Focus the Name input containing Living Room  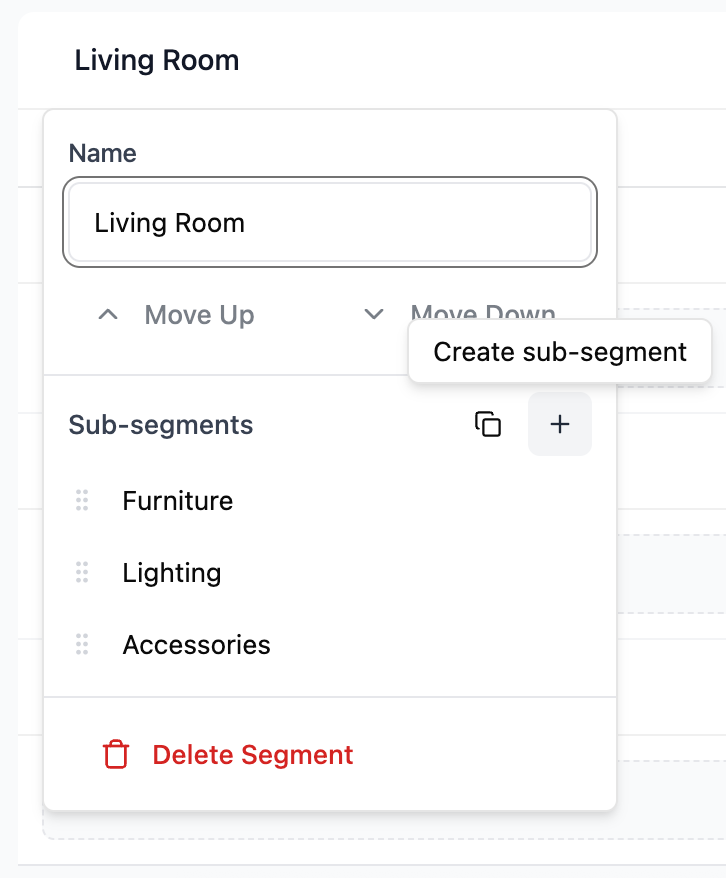click(x=330, y=222)
